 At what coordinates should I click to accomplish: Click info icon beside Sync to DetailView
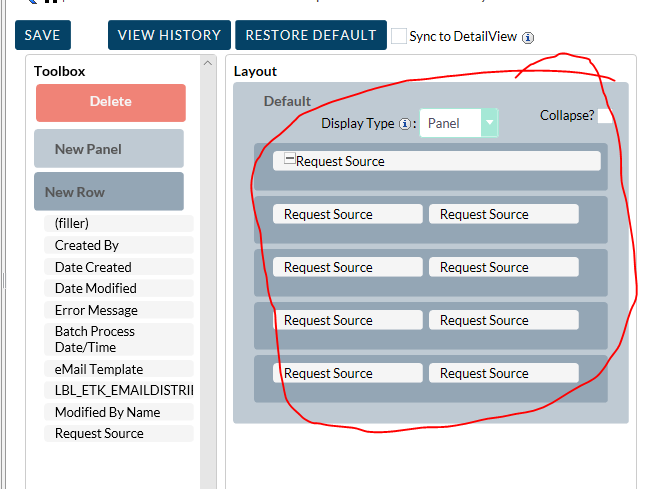coord(528,38)
